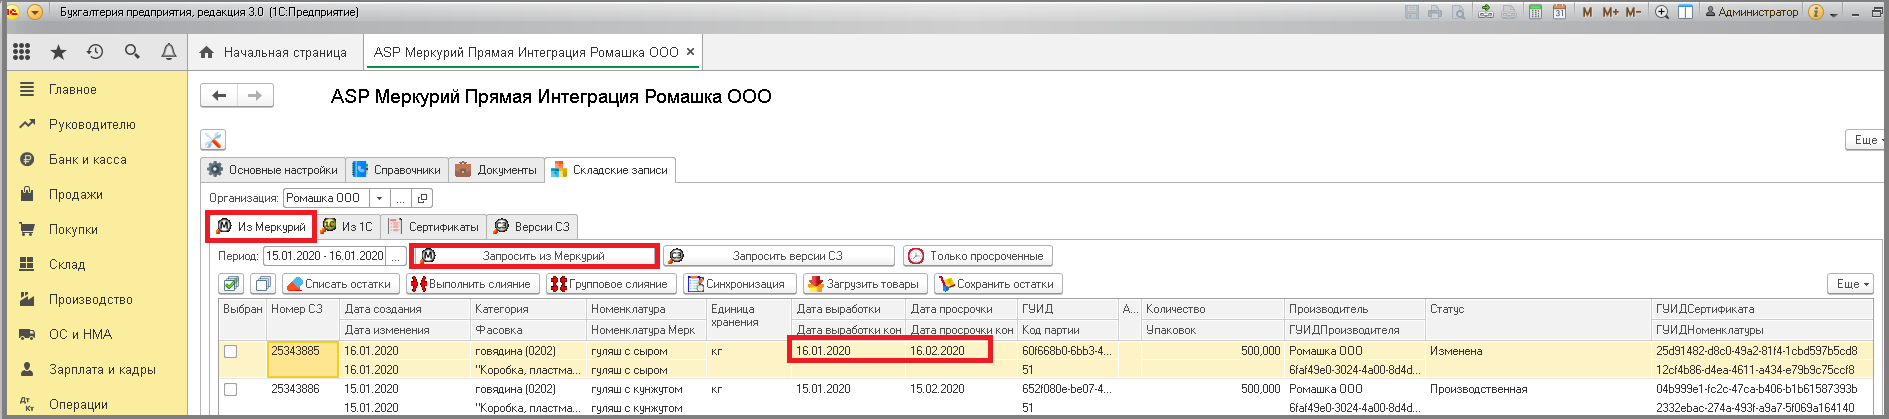The height and width of the screenshot is (419, 1889).
Task: Select the Из Меркурий subtab
Action: [262, 227]
